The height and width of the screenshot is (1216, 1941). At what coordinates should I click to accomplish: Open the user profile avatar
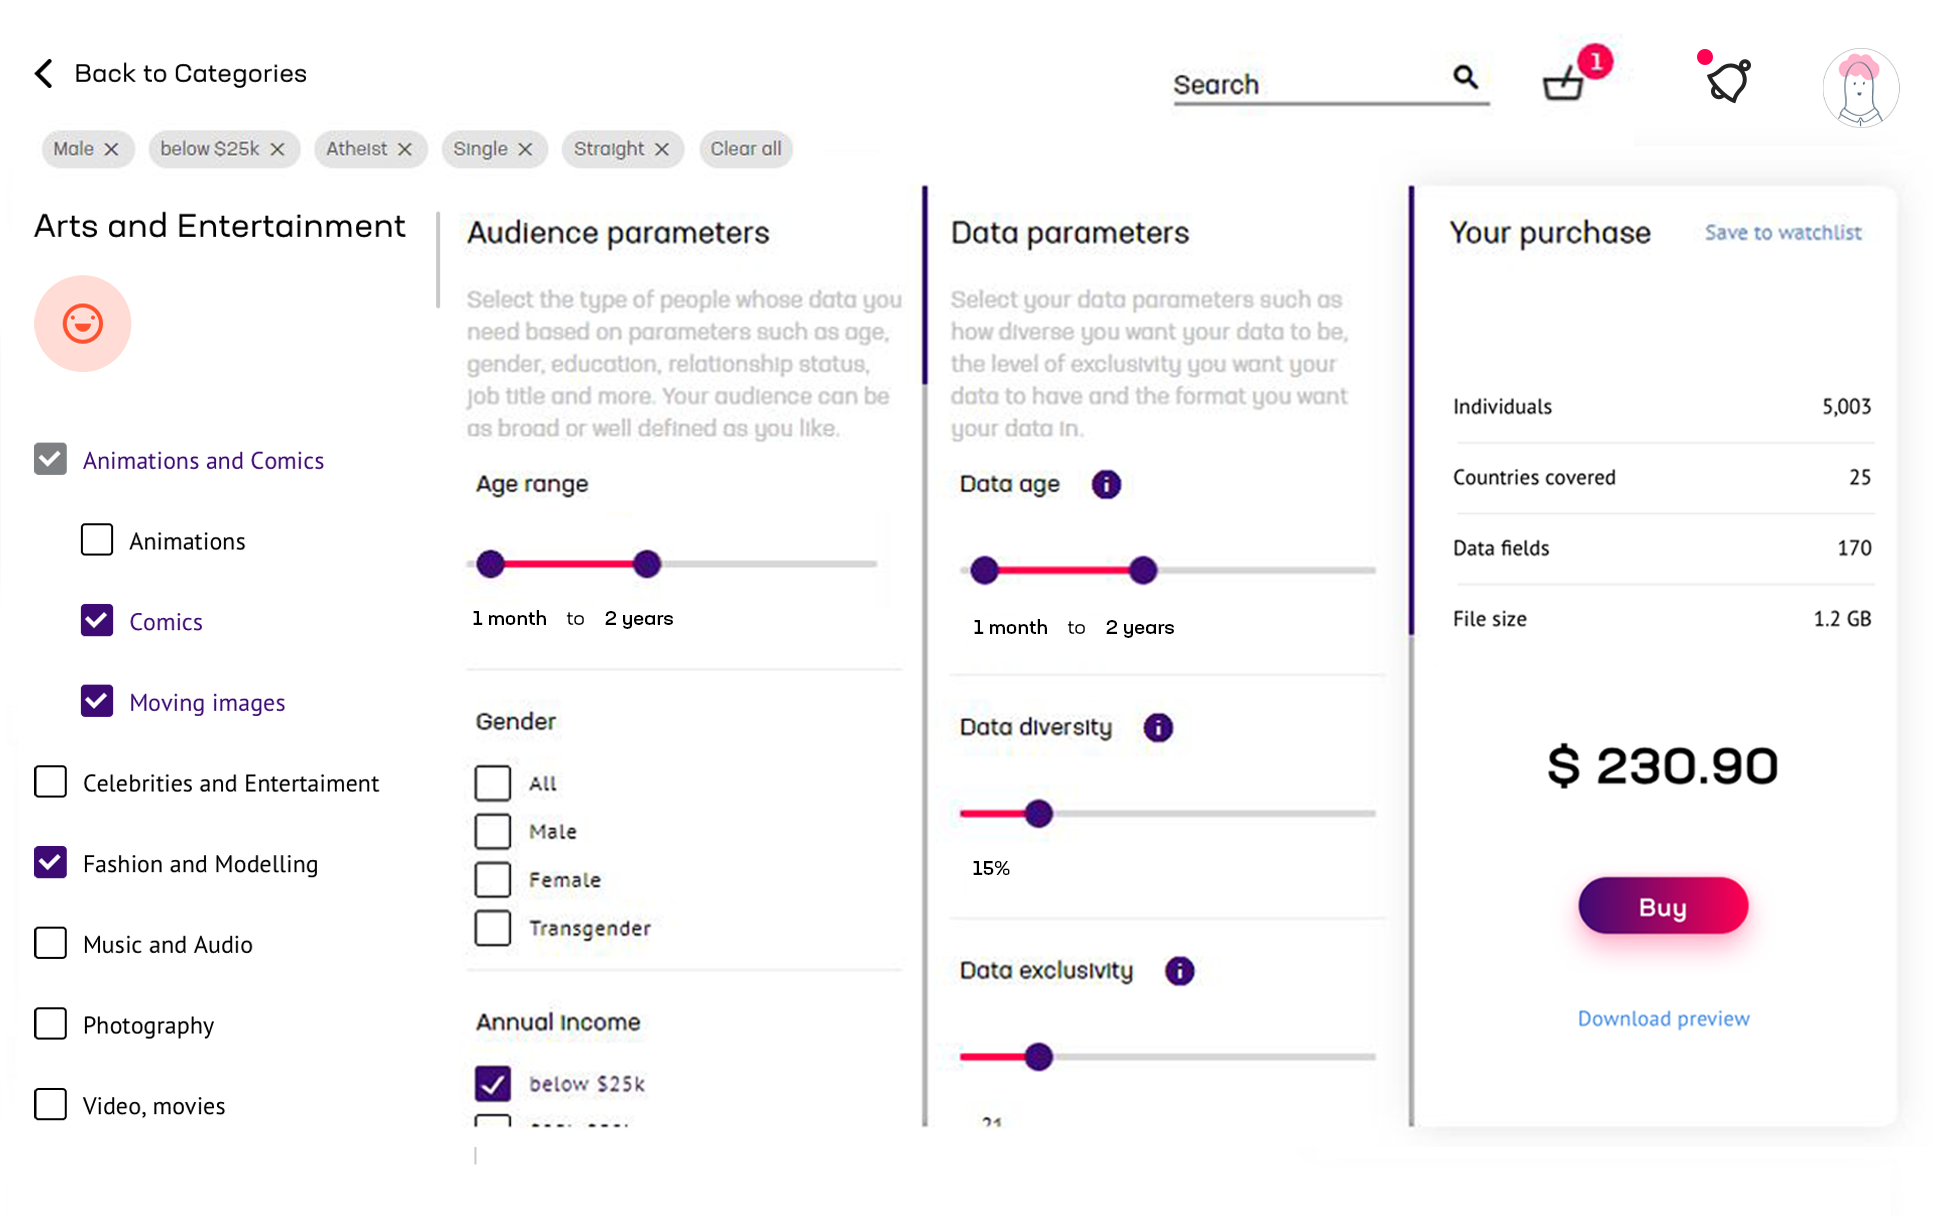pos(1859,88)
